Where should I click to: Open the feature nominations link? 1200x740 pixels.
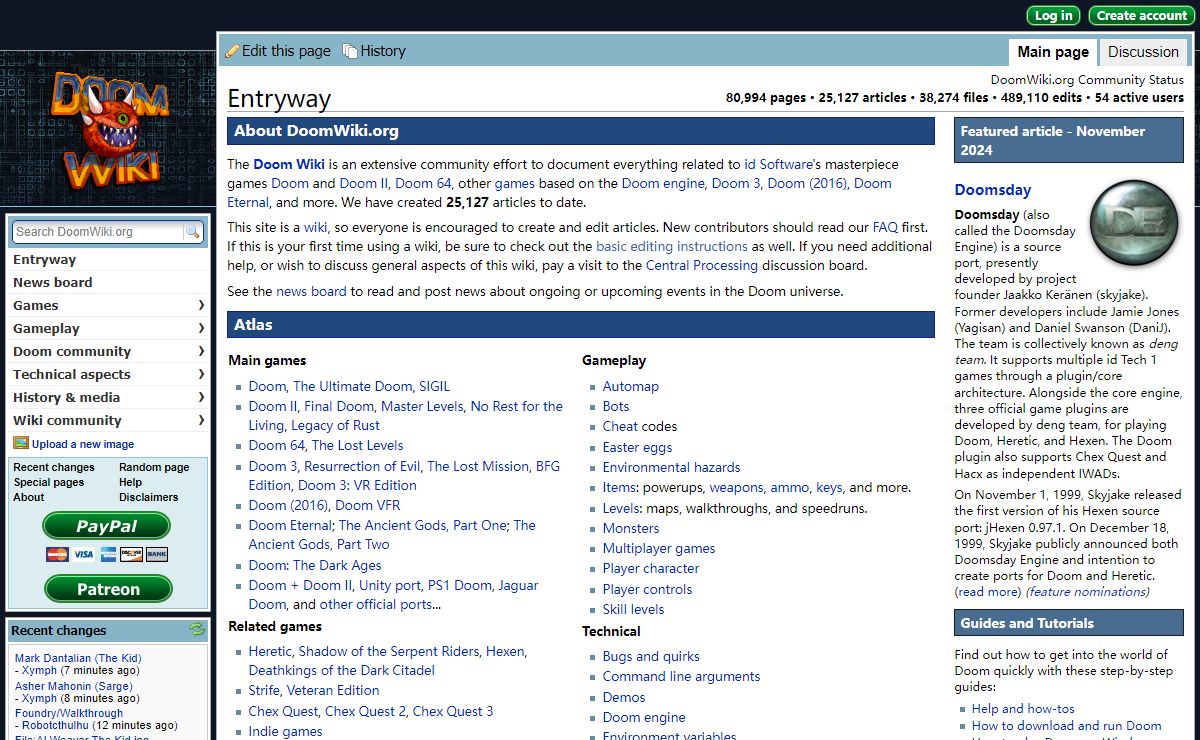click(x=1087, y=592)
